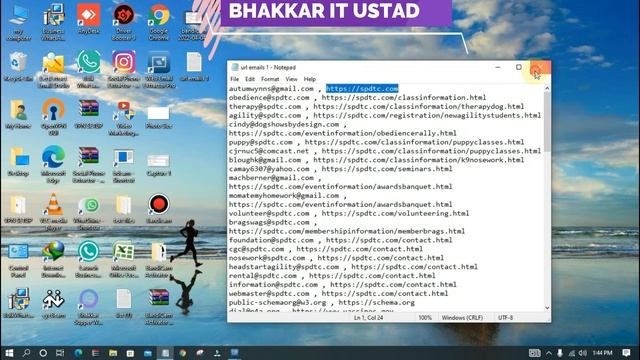The width and height of the screenshot is (640, 360).
Task: Open the volume control in system tray
Action: click(583, 353)
